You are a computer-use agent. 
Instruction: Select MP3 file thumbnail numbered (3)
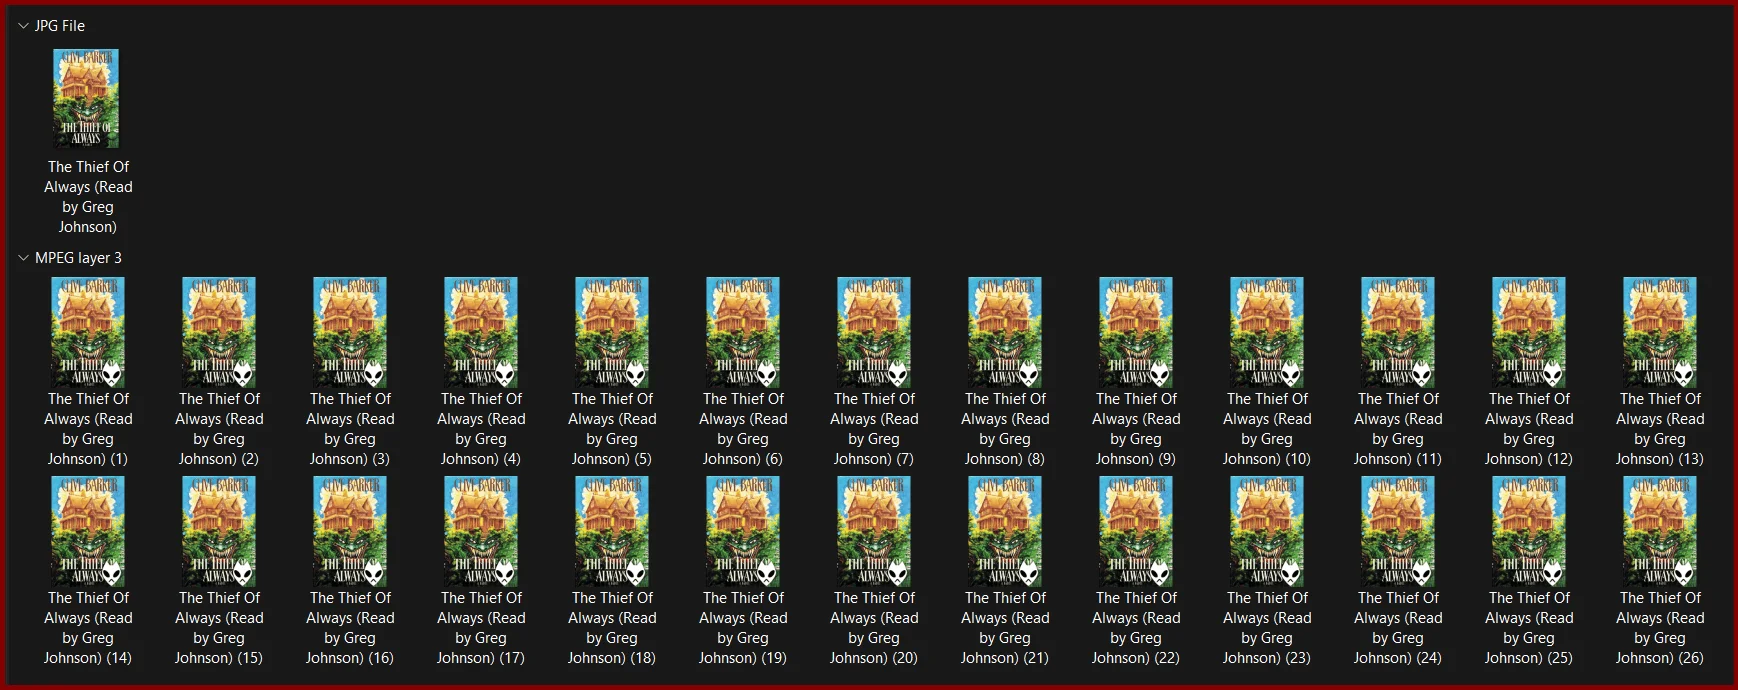[350, 333]
